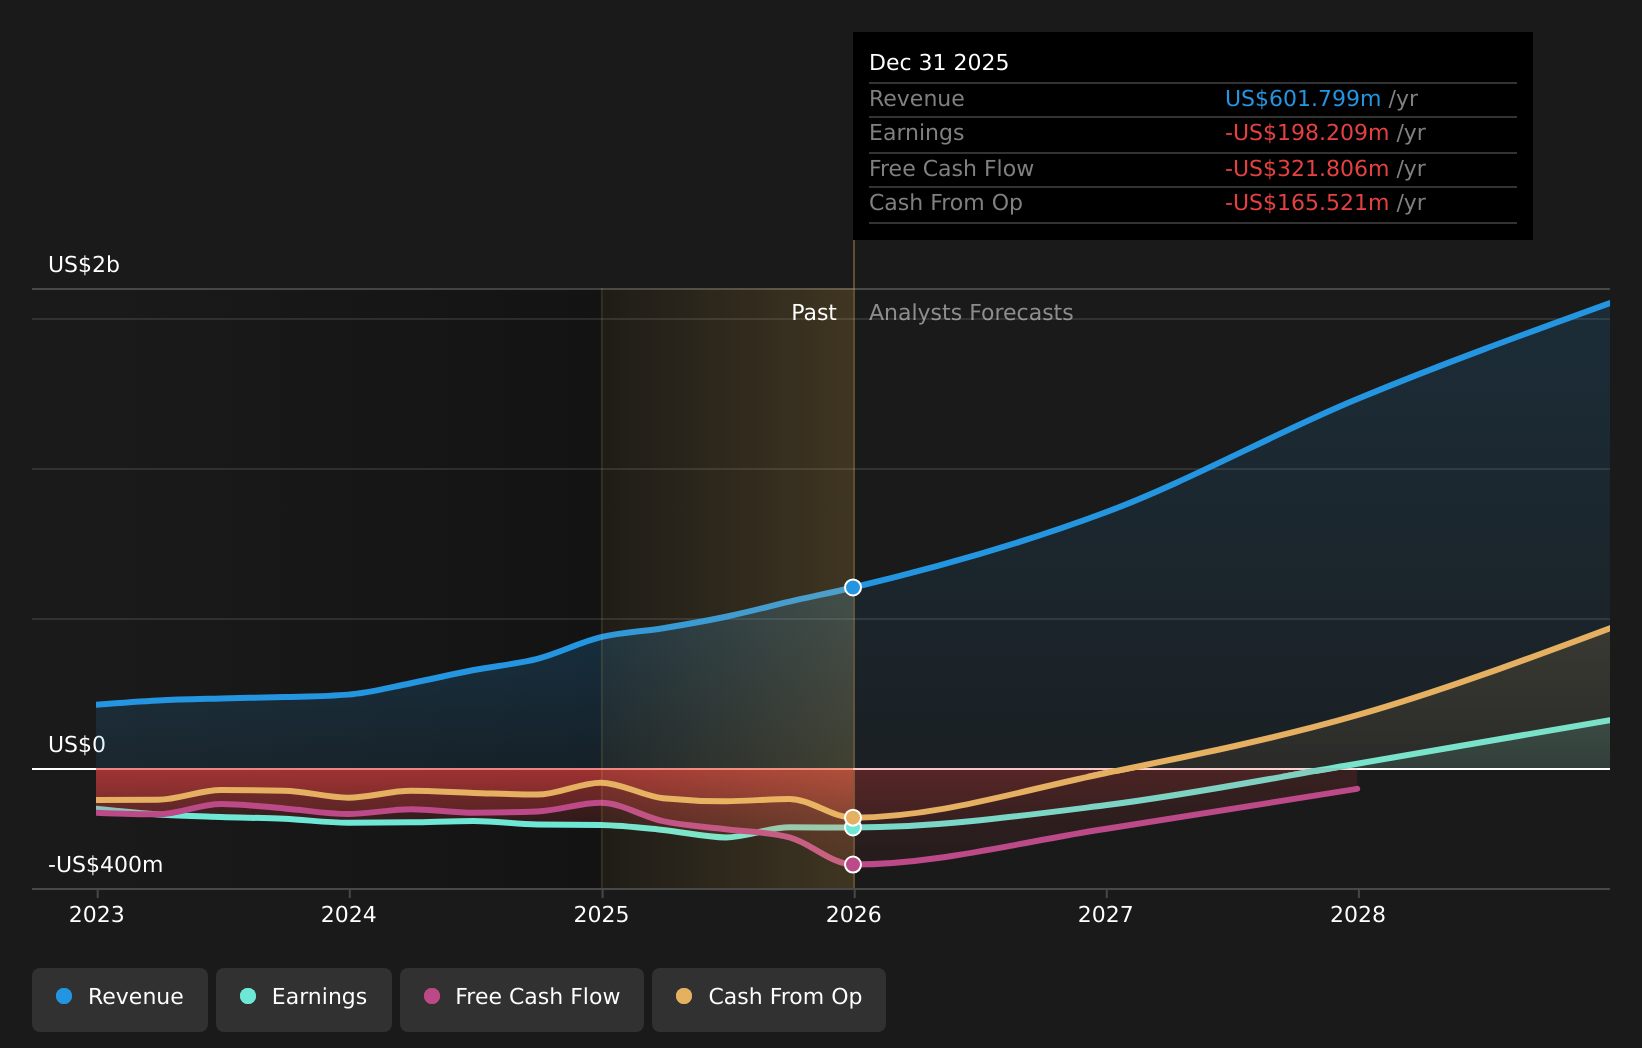
Task: Click the US$2b gridline label
Action: [x=83, y=265]
